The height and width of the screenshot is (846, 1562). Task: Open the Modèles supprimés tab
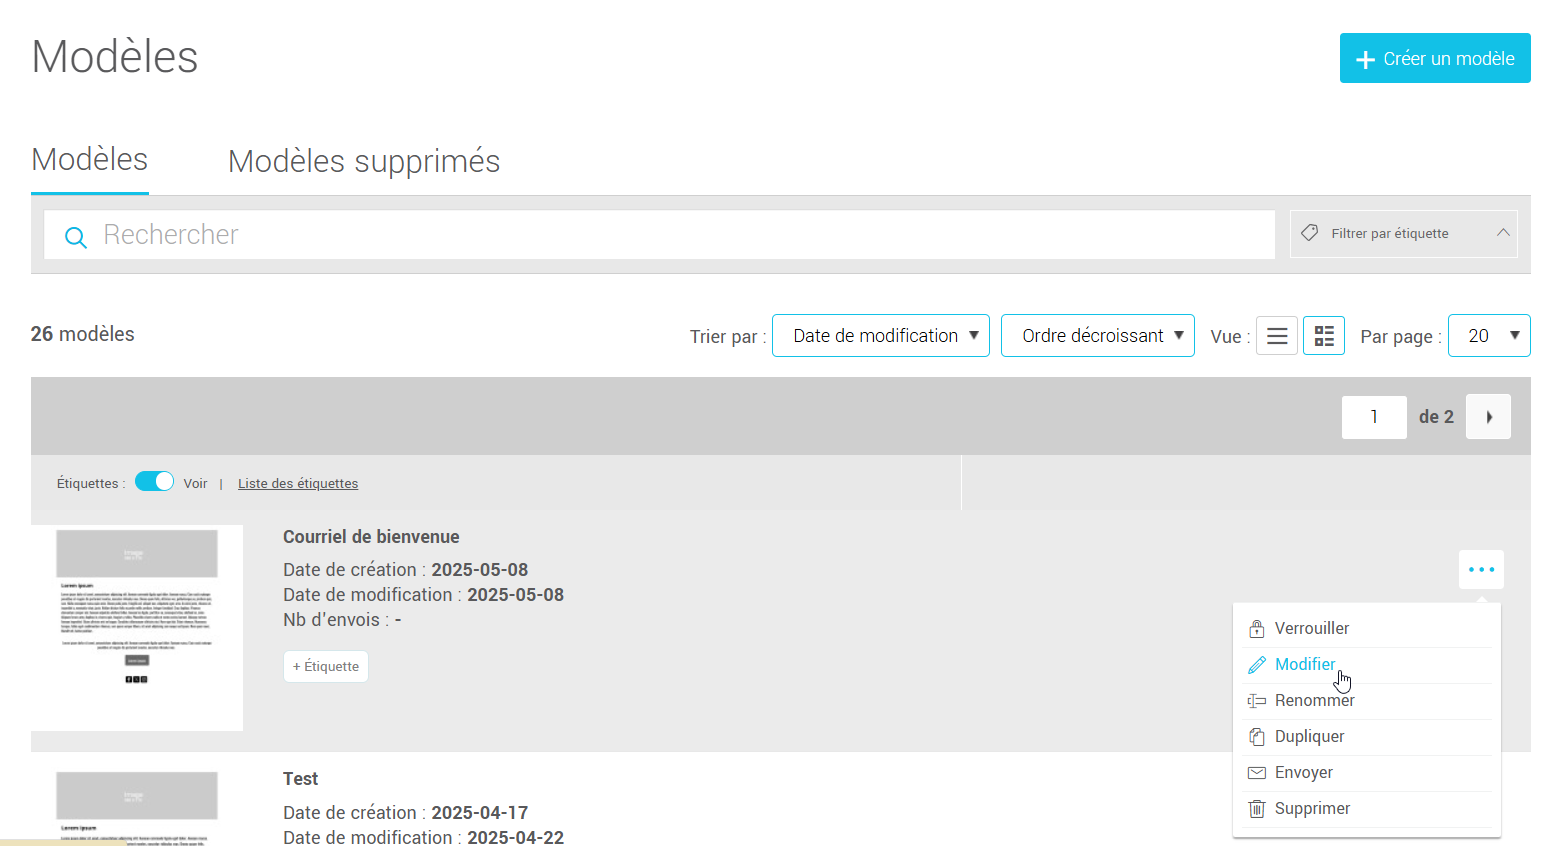click(x=364, y=161)
